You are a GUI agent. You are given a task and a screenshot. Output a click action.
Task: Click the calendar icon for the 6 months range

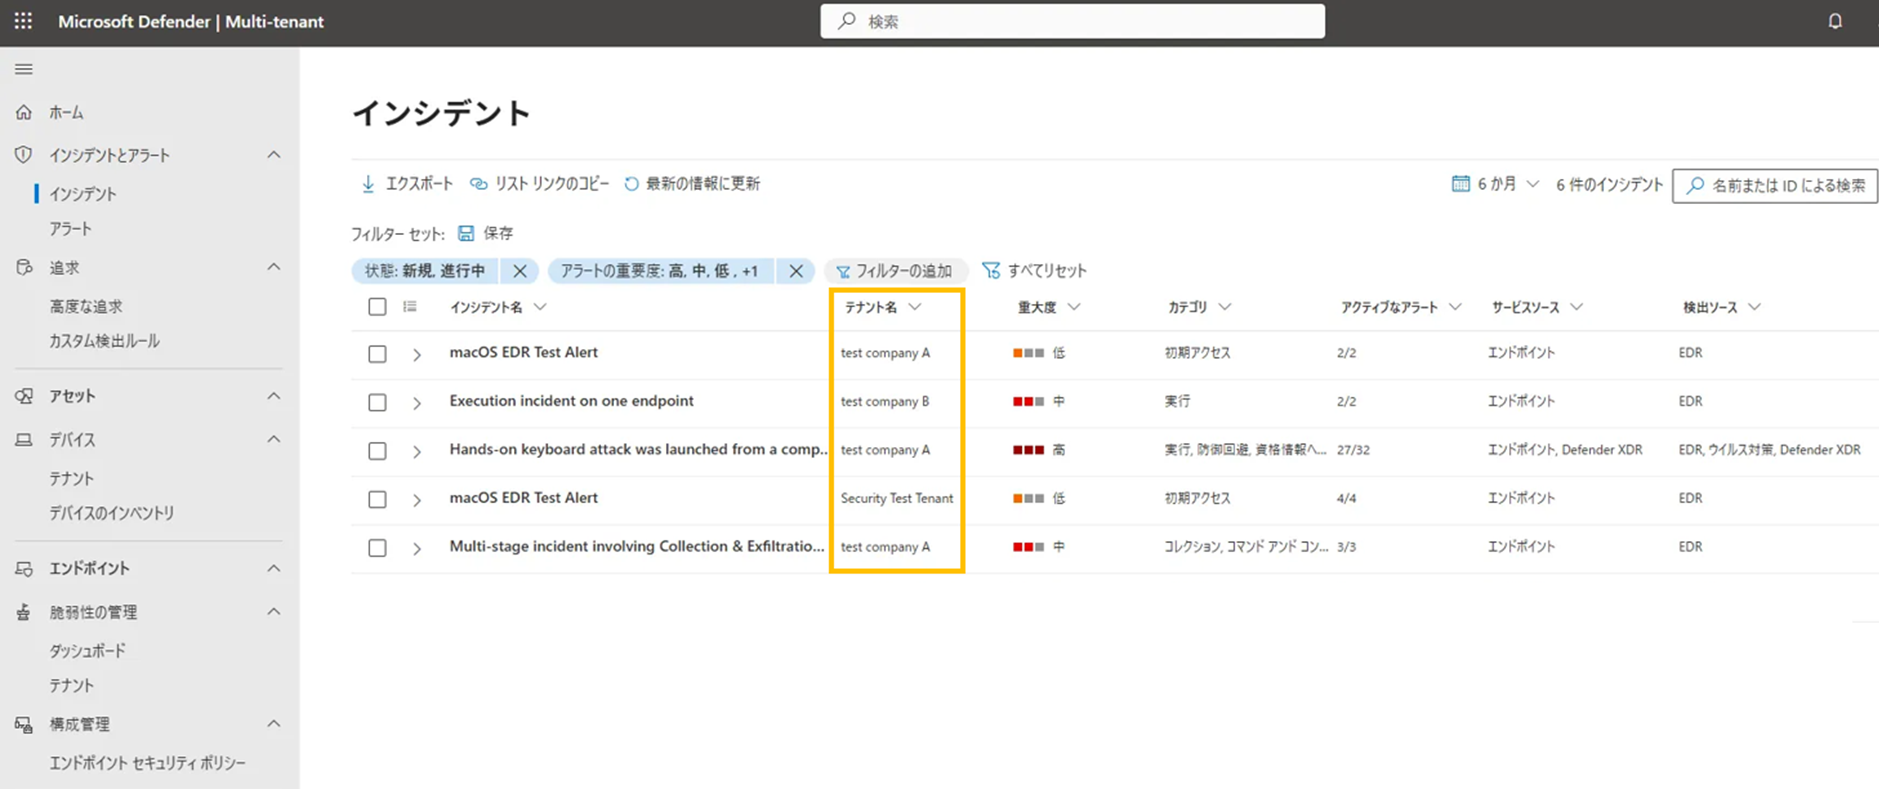(x=1461, y=184)
